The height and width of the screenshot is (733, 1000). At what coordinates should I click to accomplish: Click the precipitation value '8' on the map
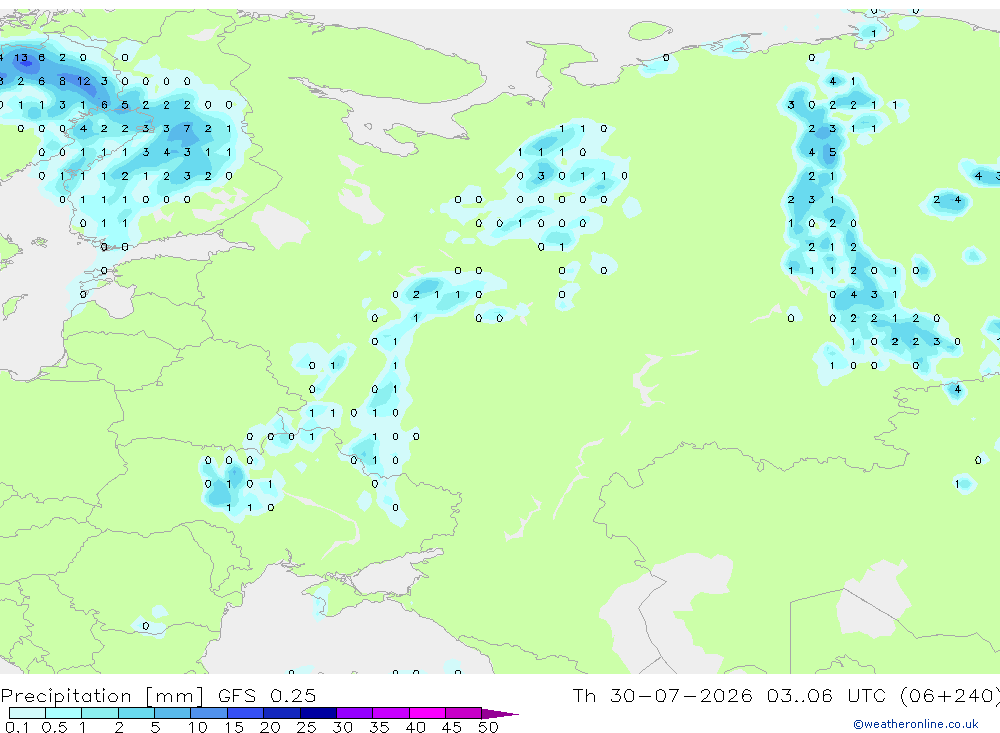[62, 81]
